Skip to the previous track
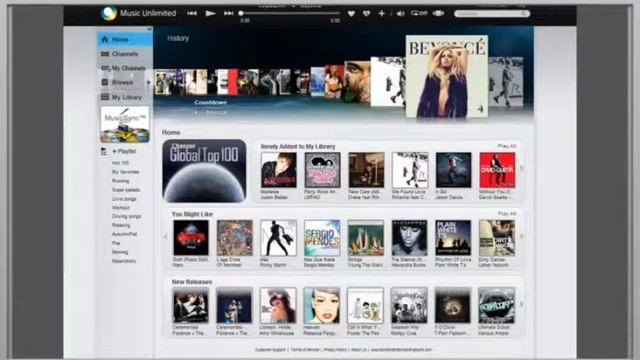The image size is (640, 360). click(x=192, y=13)
